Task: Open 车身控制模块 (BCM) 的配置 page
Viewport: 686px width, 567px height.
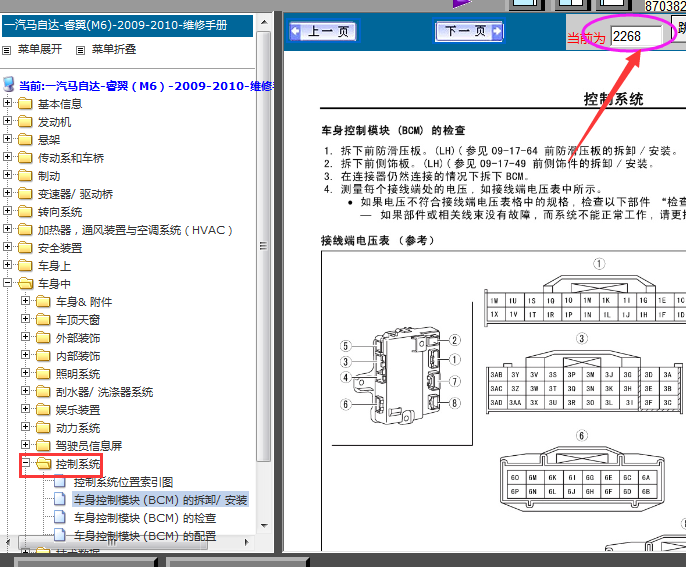Action: [x=145, y=536]
